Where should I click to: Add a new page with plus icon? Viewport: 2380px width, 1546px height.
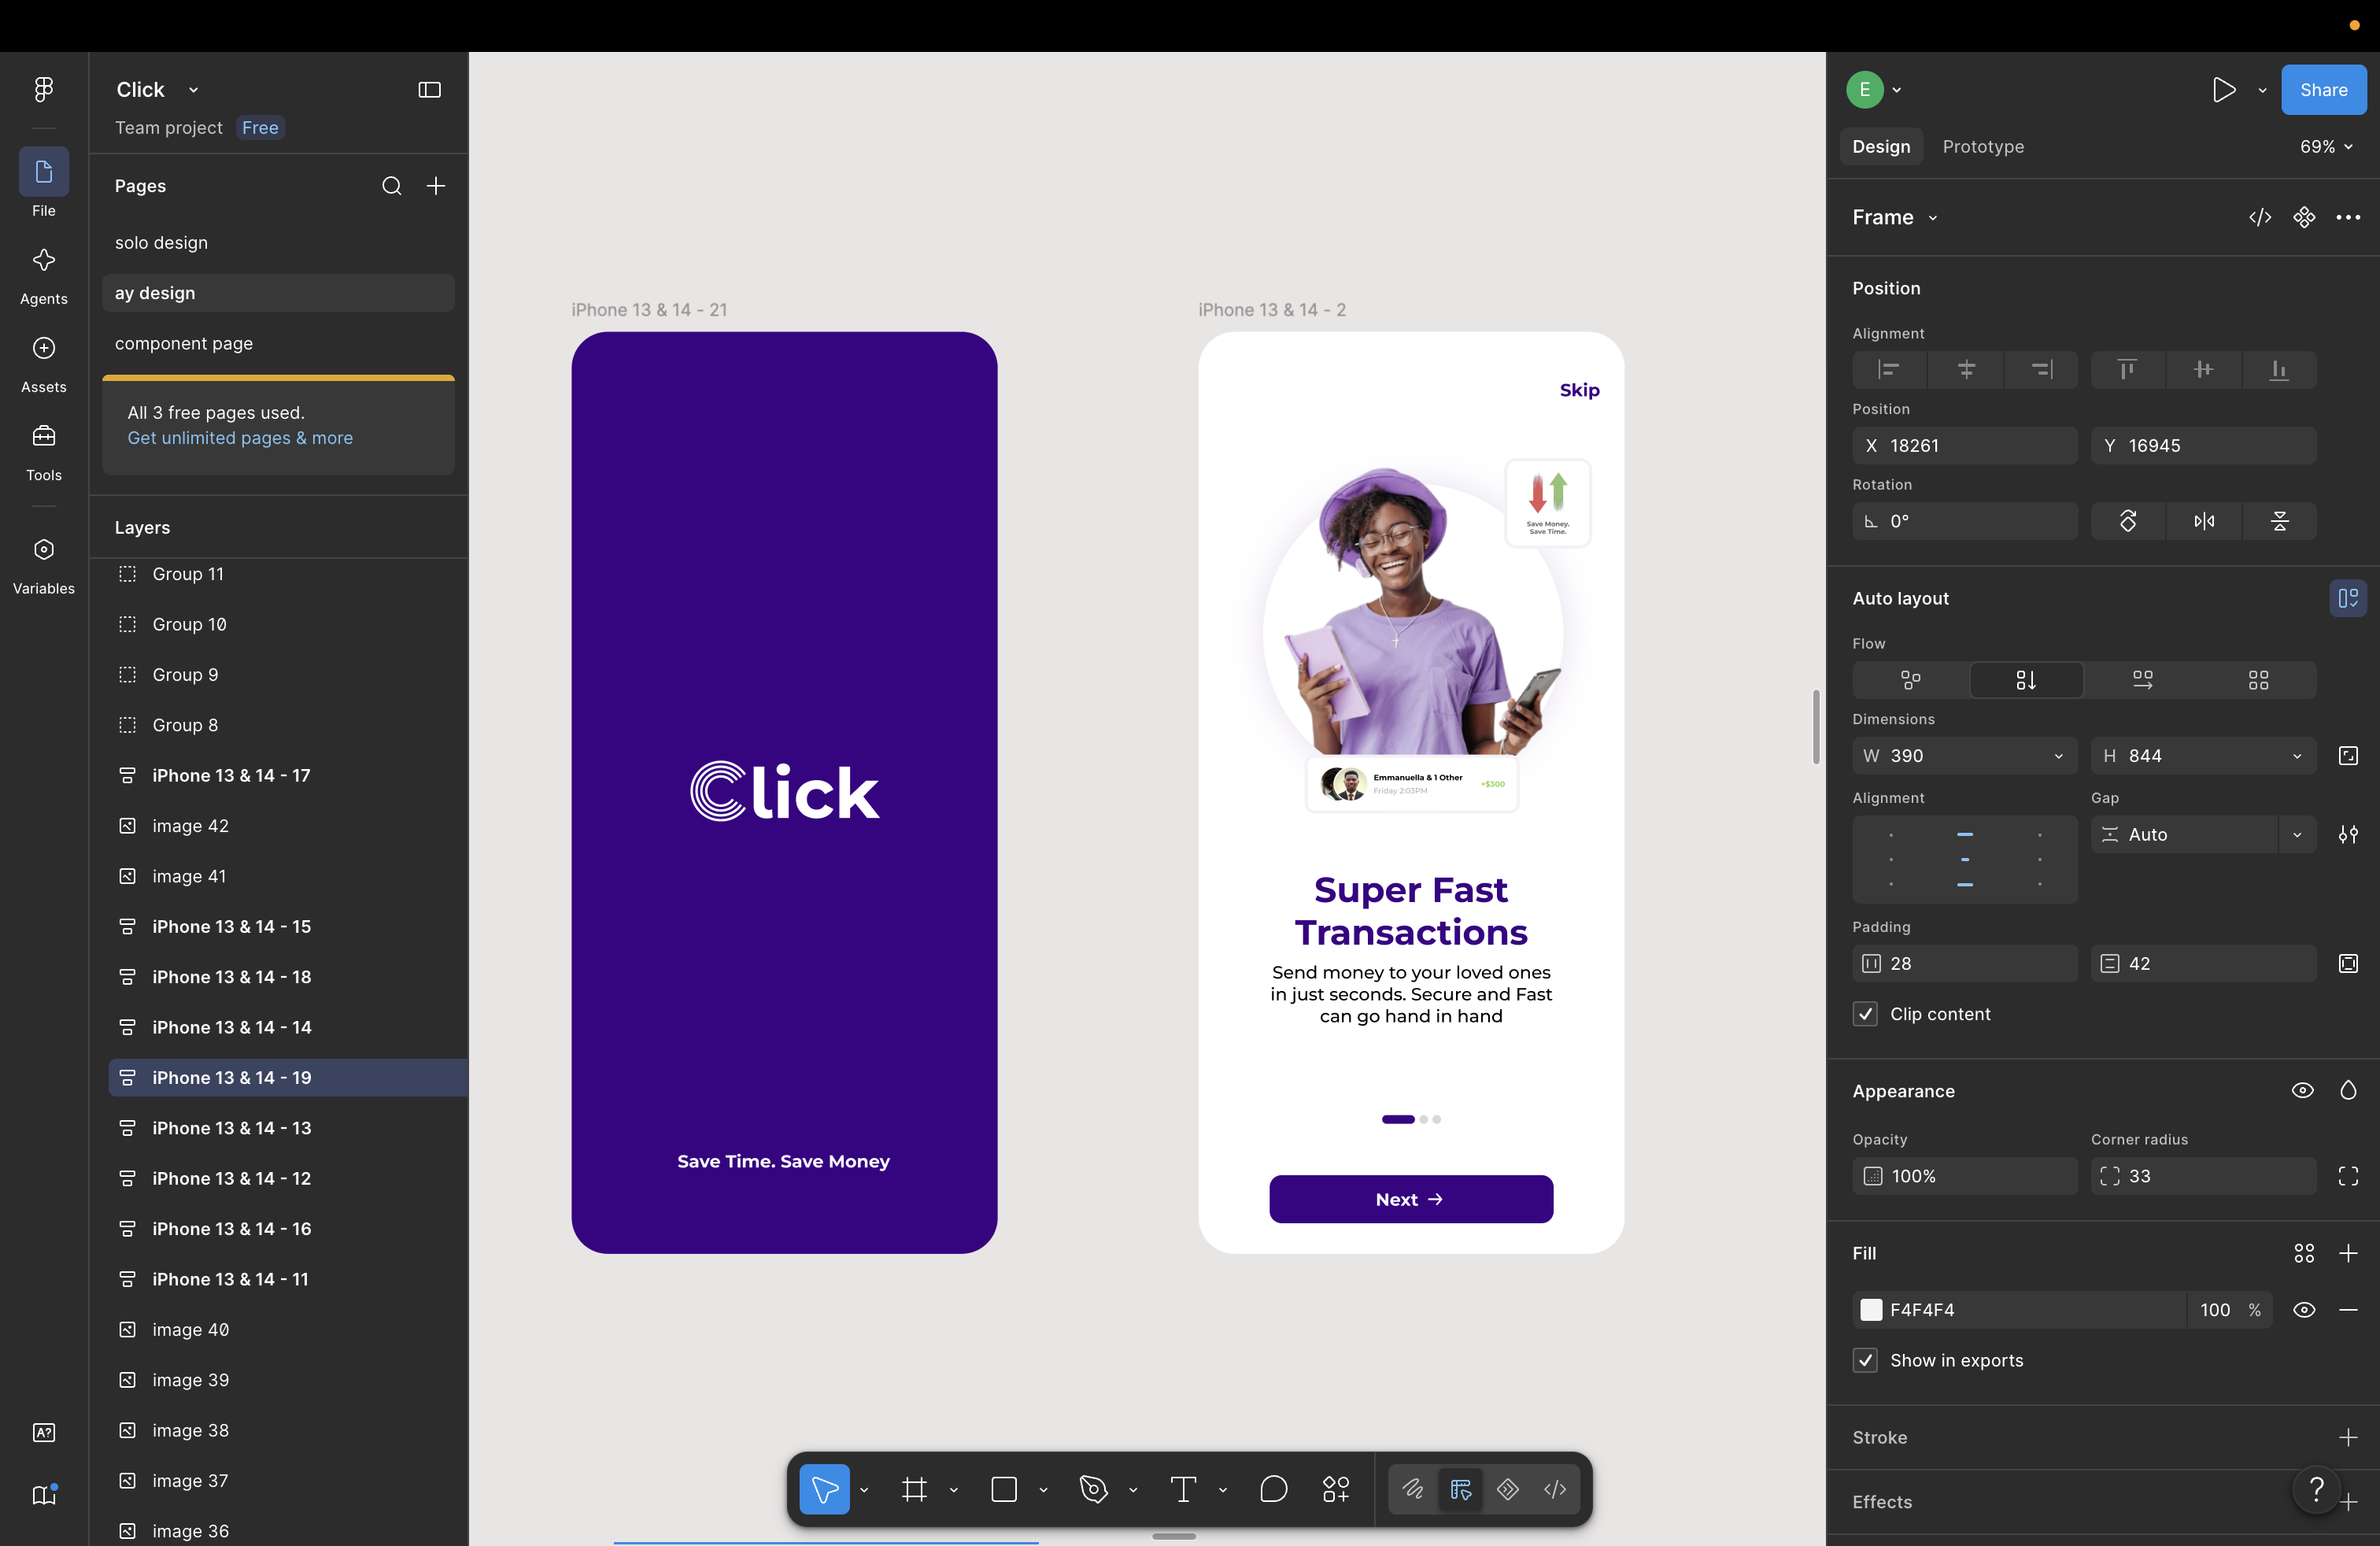436,186
